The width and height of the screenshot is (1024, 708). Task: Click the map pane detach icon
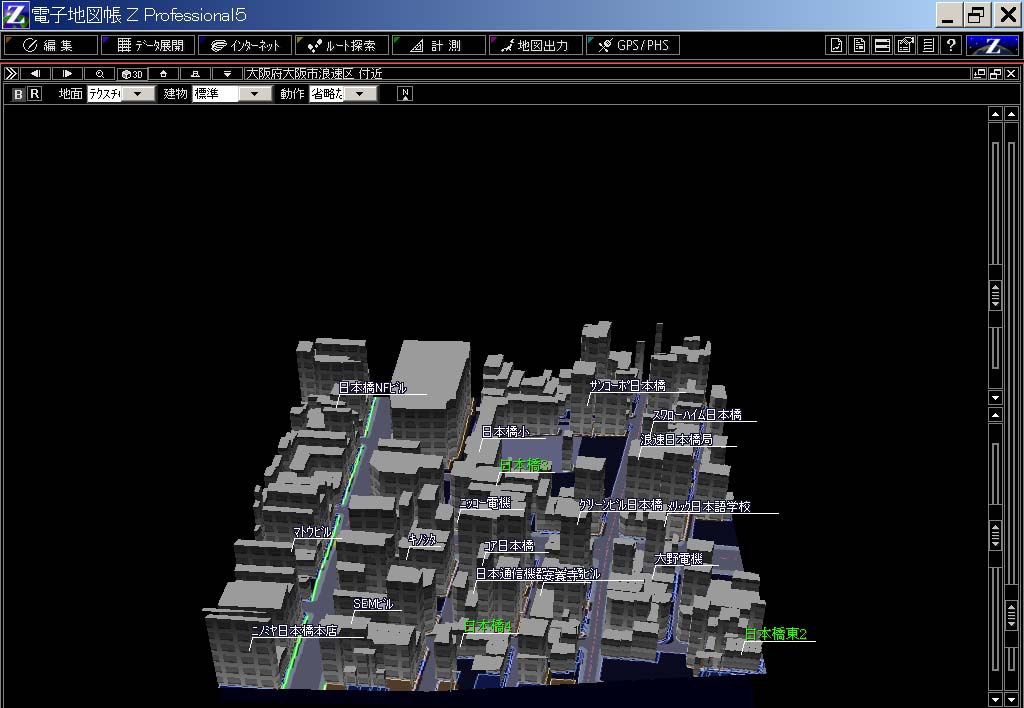(x=980, y=74)
